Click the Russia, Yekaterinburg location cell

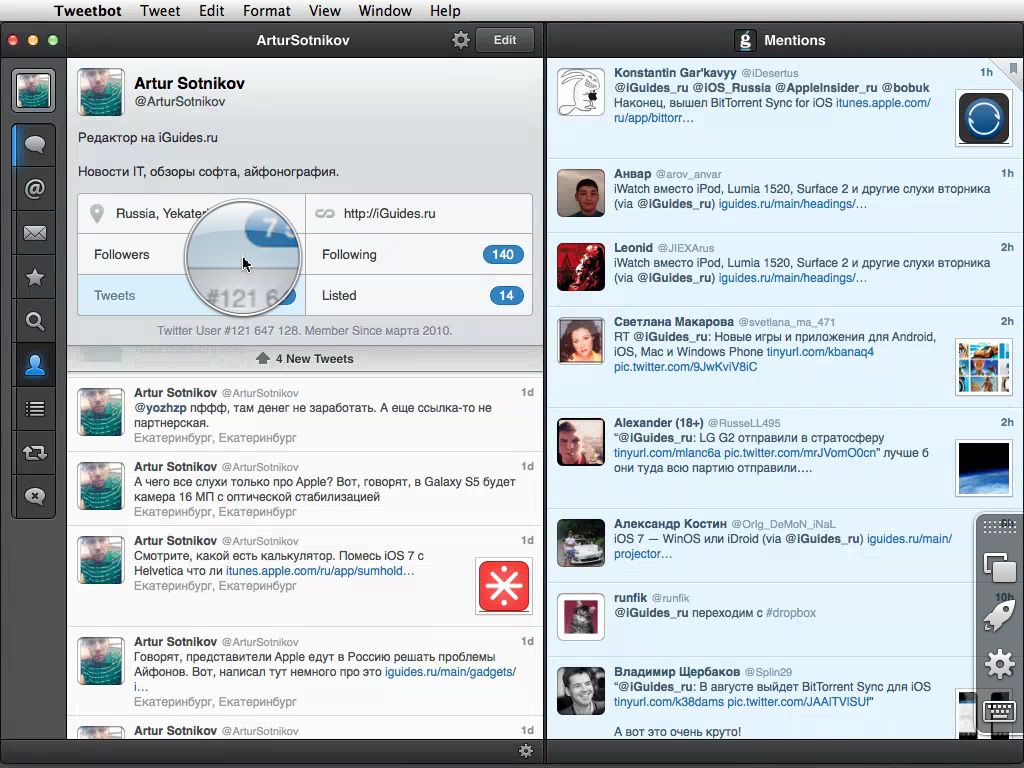point(191,214)
